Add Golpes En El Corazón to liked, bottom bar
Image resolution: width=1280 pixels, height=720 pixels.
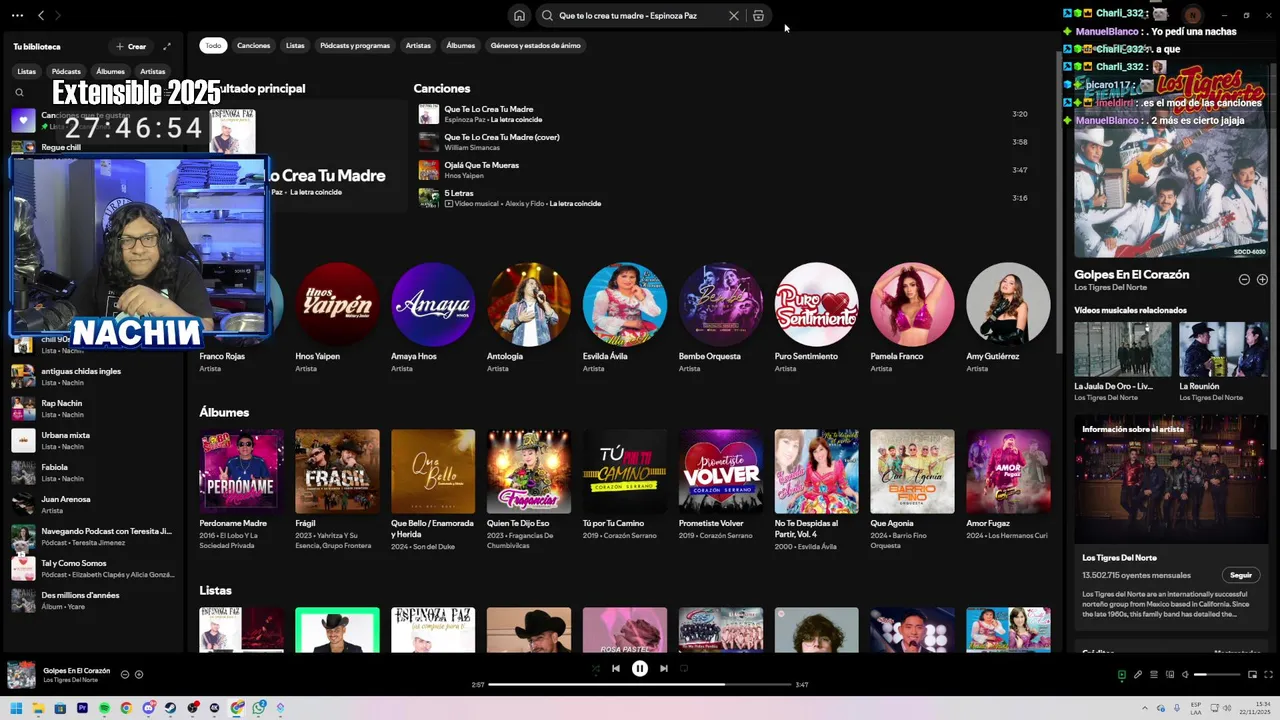(139, 674)
